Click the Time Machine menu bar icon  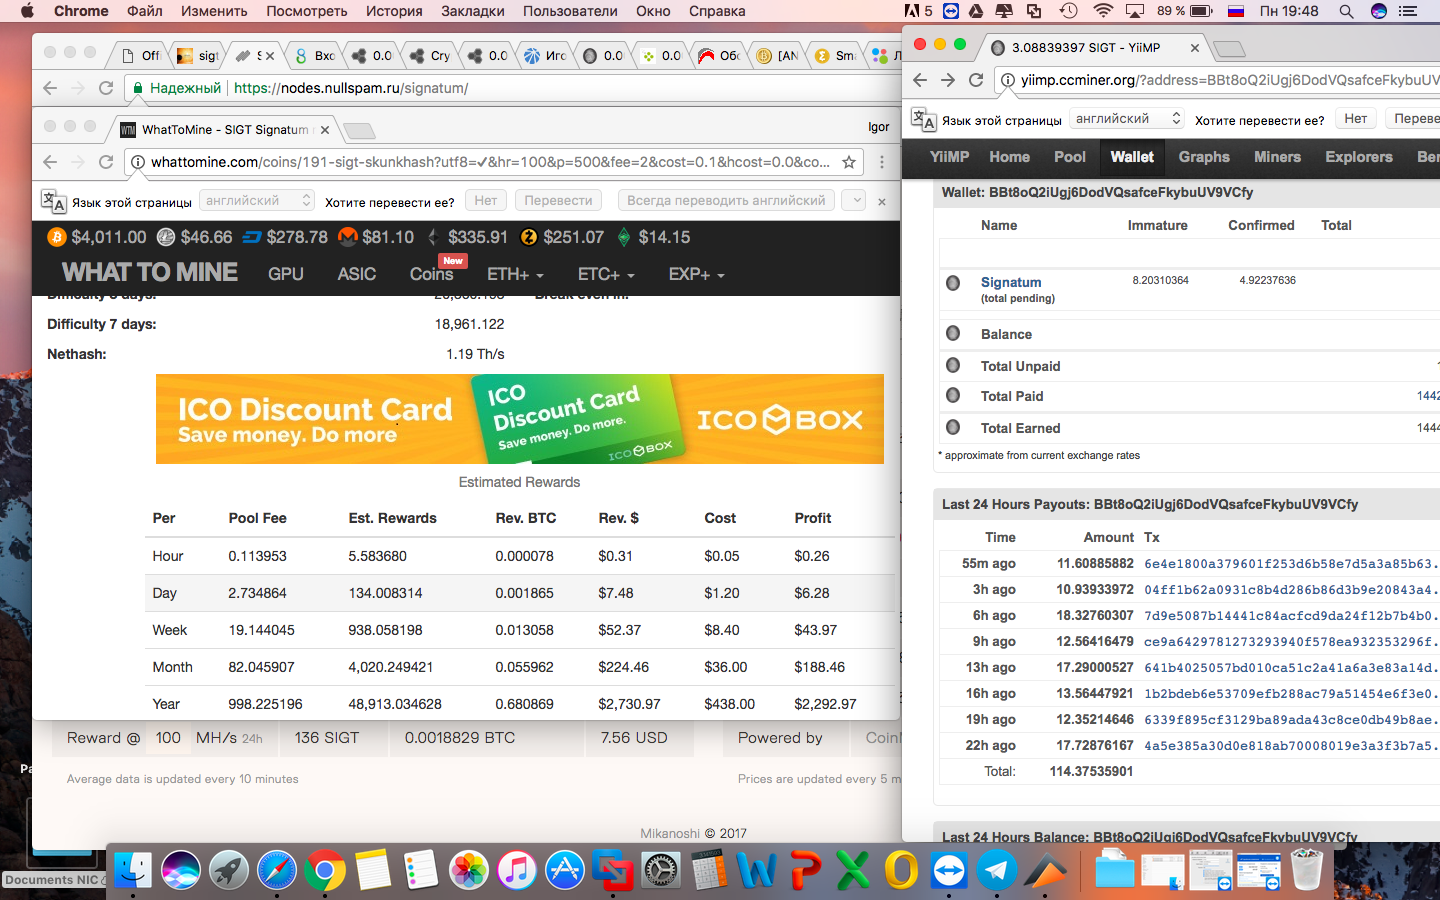(1069, 11)
